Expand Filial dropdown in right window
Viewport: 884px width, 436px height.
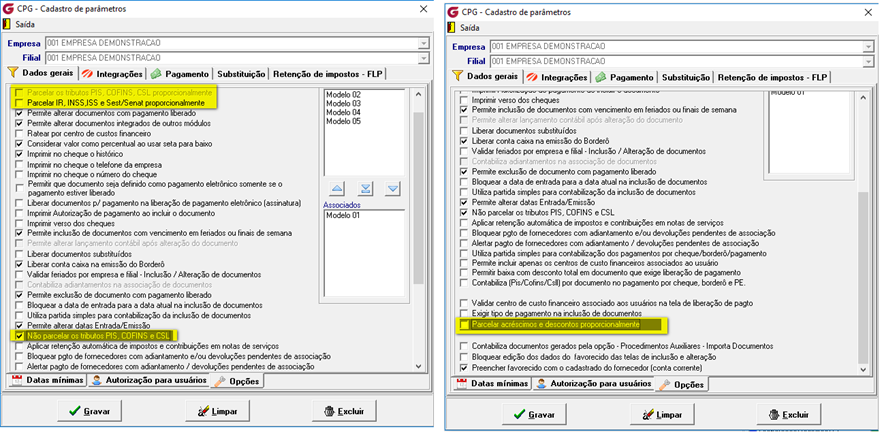(x=868, y=61)
